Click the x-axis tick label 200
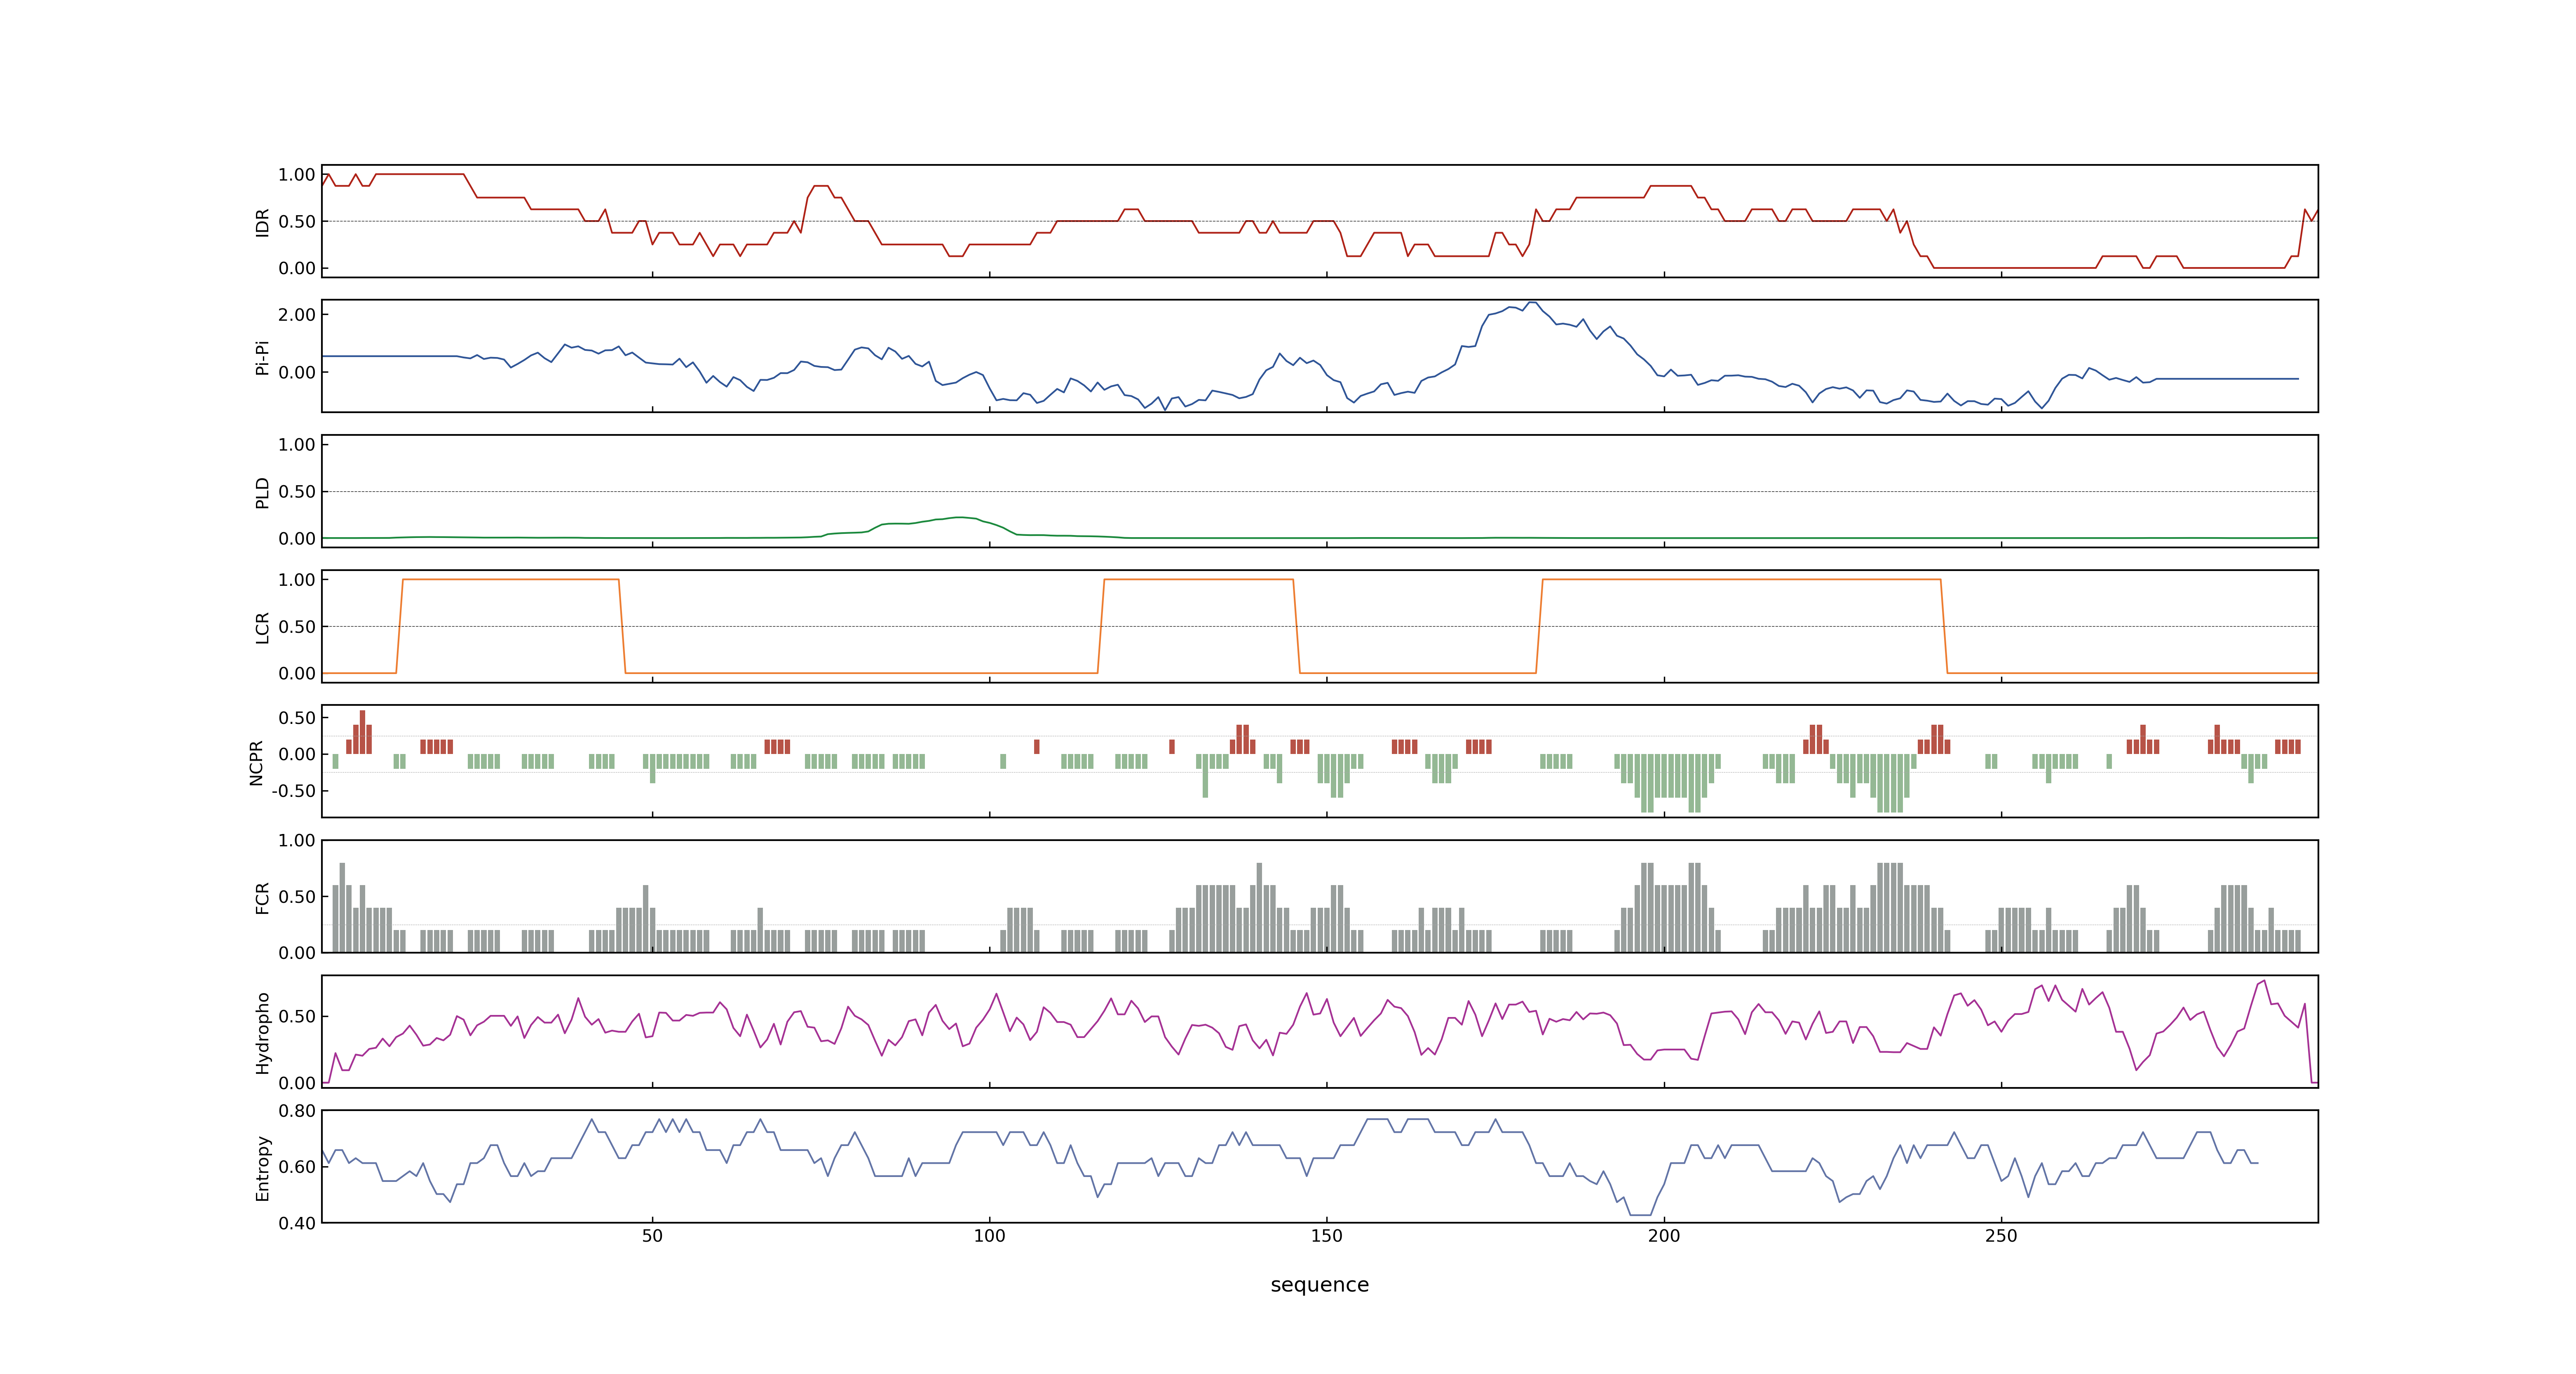 point(1664,1236)
